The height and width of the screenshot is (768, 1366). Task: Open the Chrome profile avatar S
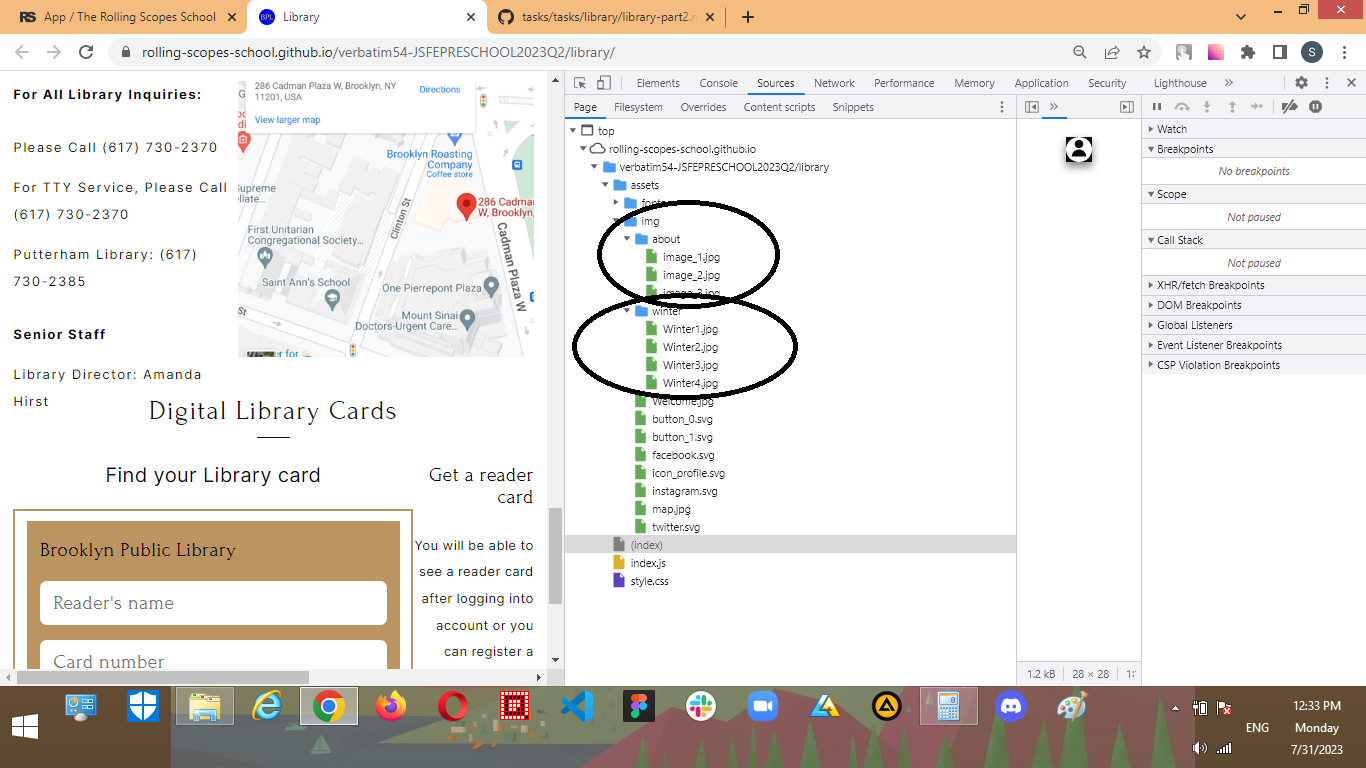(1312, 52)
